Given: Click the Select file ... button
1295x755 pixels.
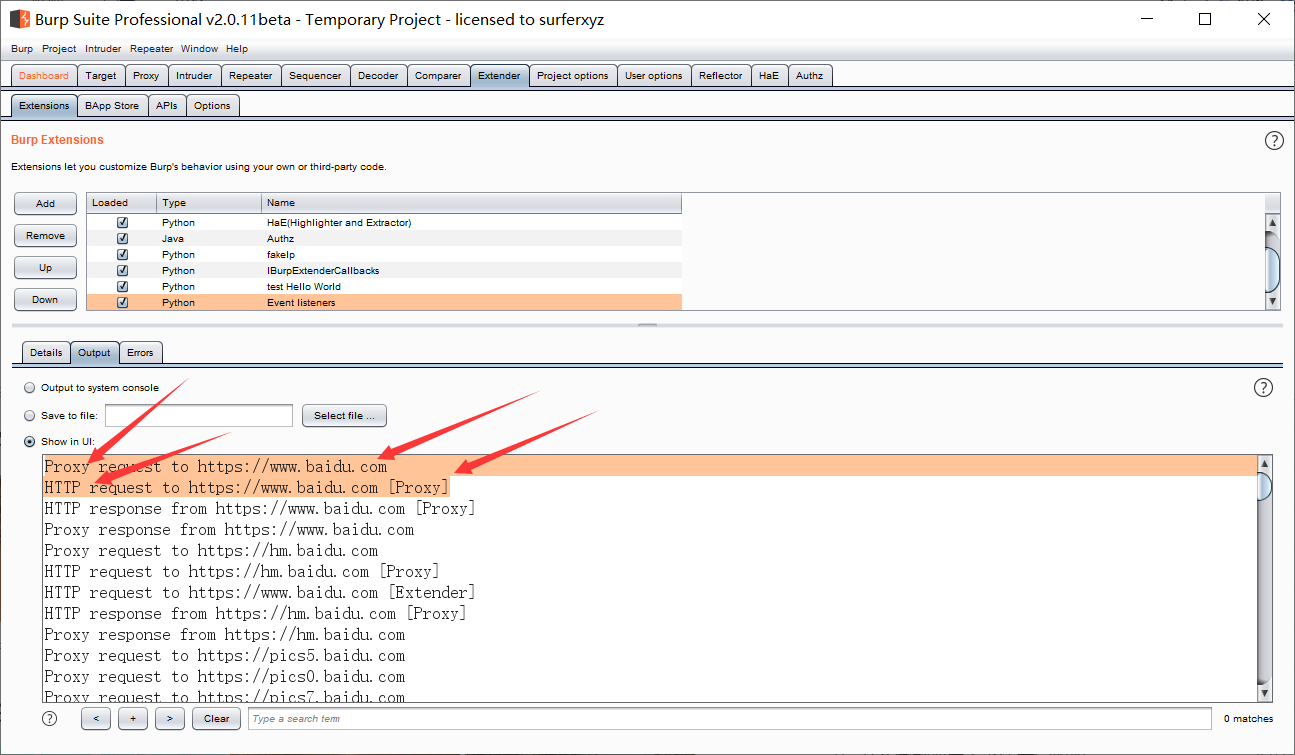Looking at the screenshot, I should point(344,416).
